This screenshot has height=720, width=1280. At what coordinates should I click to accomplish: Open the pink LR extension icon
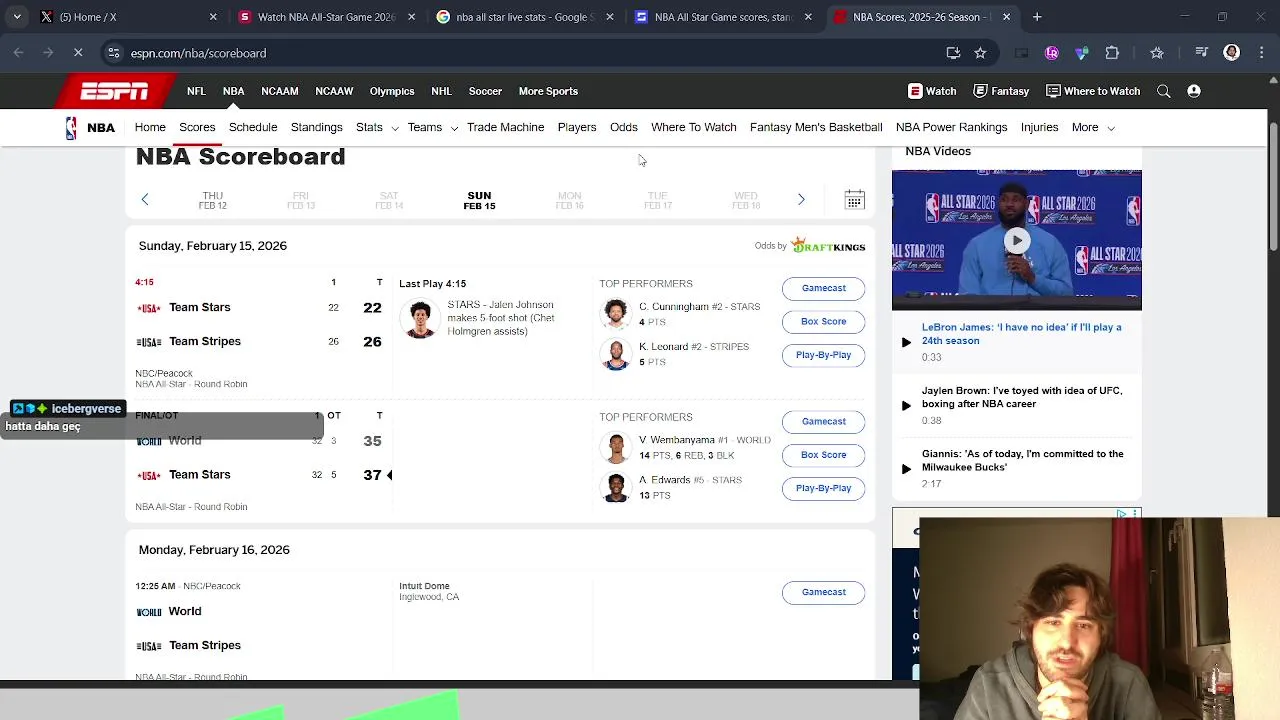click(1052, 53)
